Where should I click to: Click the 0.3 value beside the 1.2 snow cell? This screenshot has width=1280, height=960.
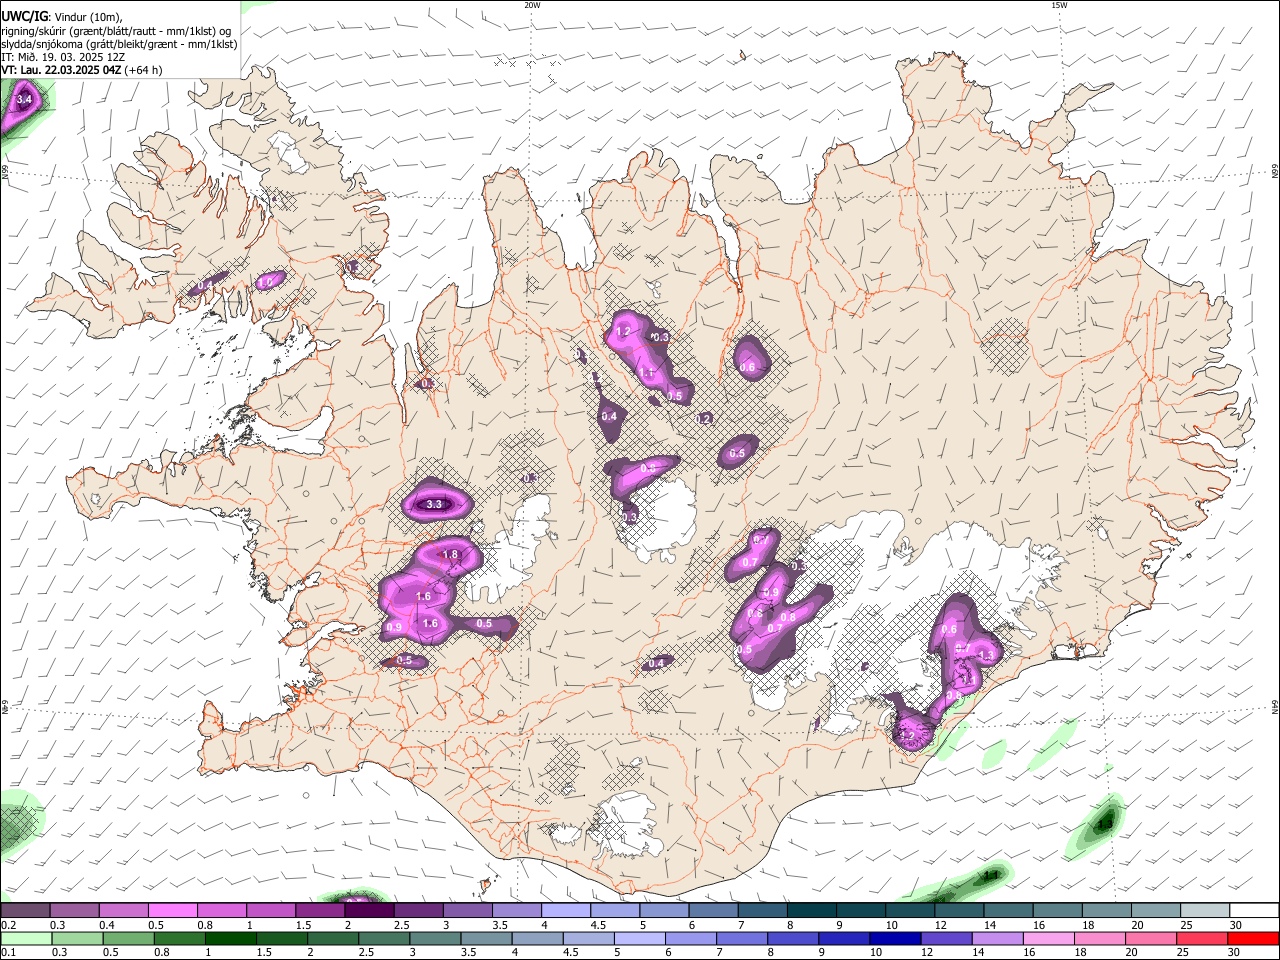tap(660, 338)
